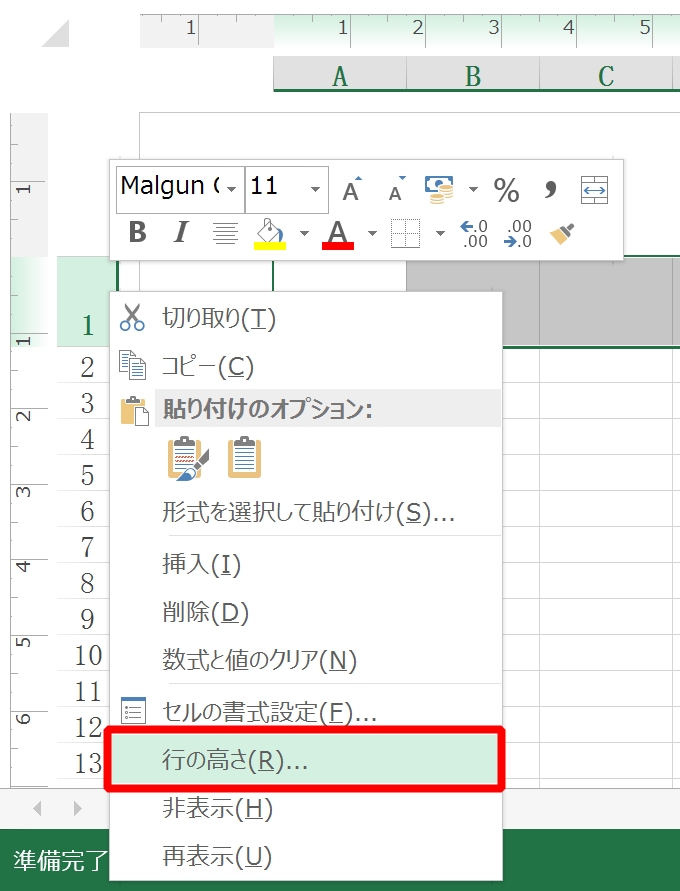Expand the fill color dropdown arrow
Viewport: 680px width, 891px height.
point(303,233)
